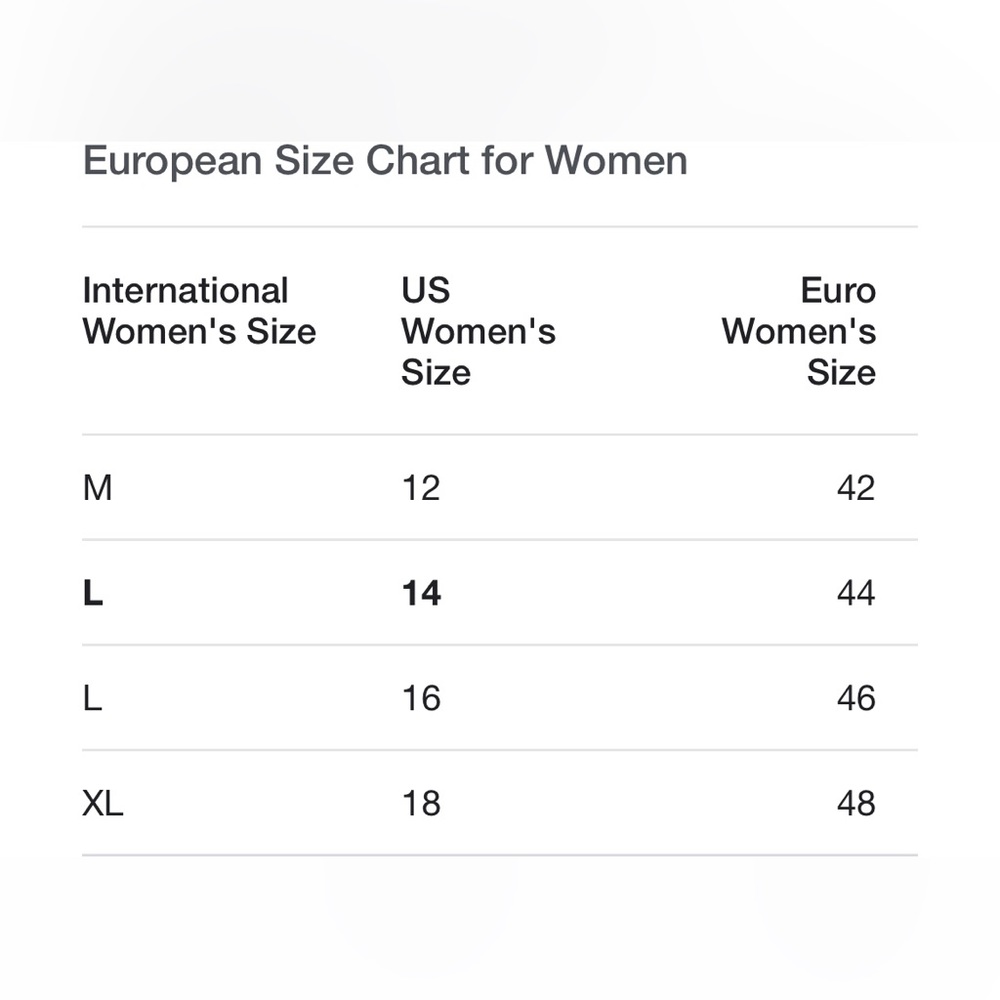Select the bold US size 14 cell

coord(421,593)
